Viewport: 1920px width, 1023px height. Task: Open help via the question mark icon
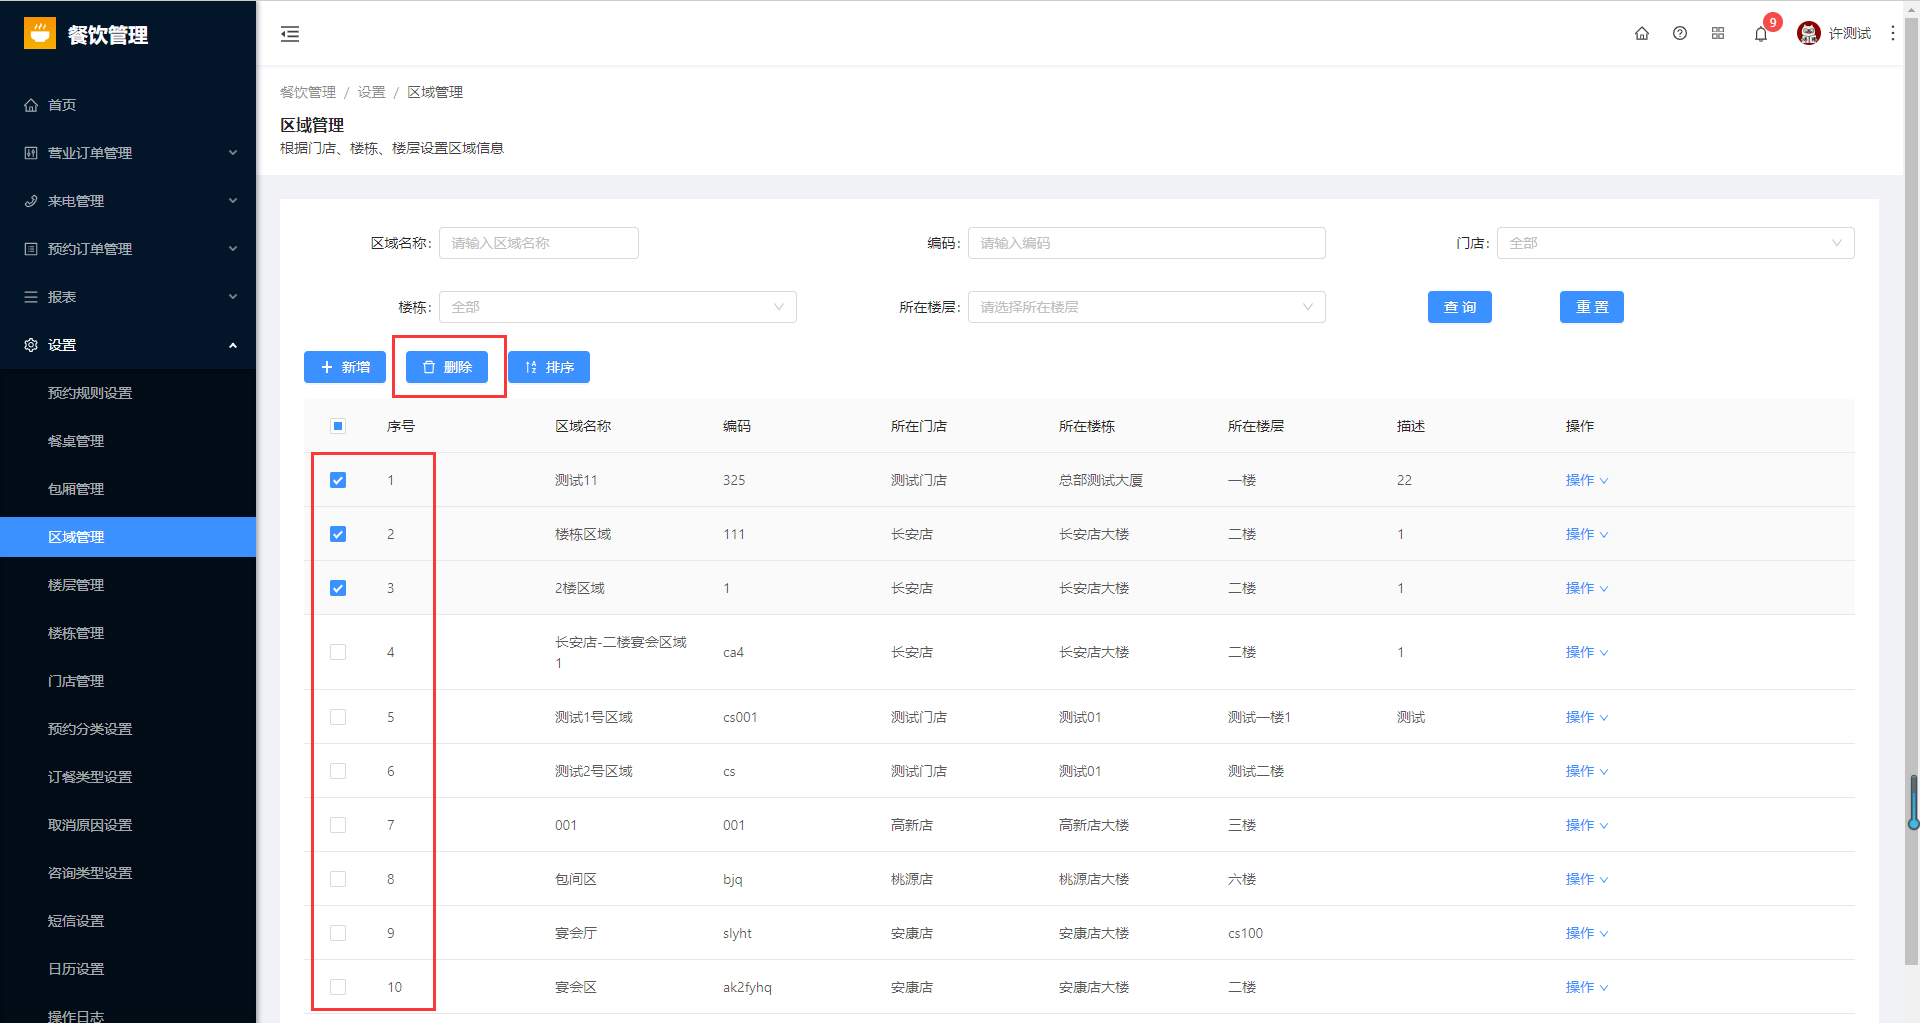pos(1680,33)
